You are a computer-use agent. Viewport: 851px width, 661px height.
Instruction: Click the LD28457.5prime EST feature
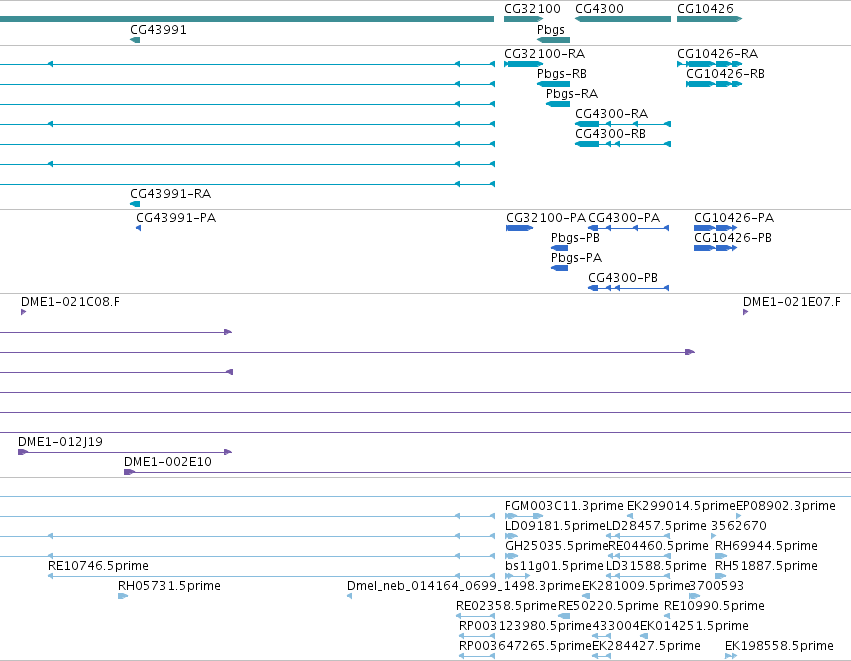(638, 536)
